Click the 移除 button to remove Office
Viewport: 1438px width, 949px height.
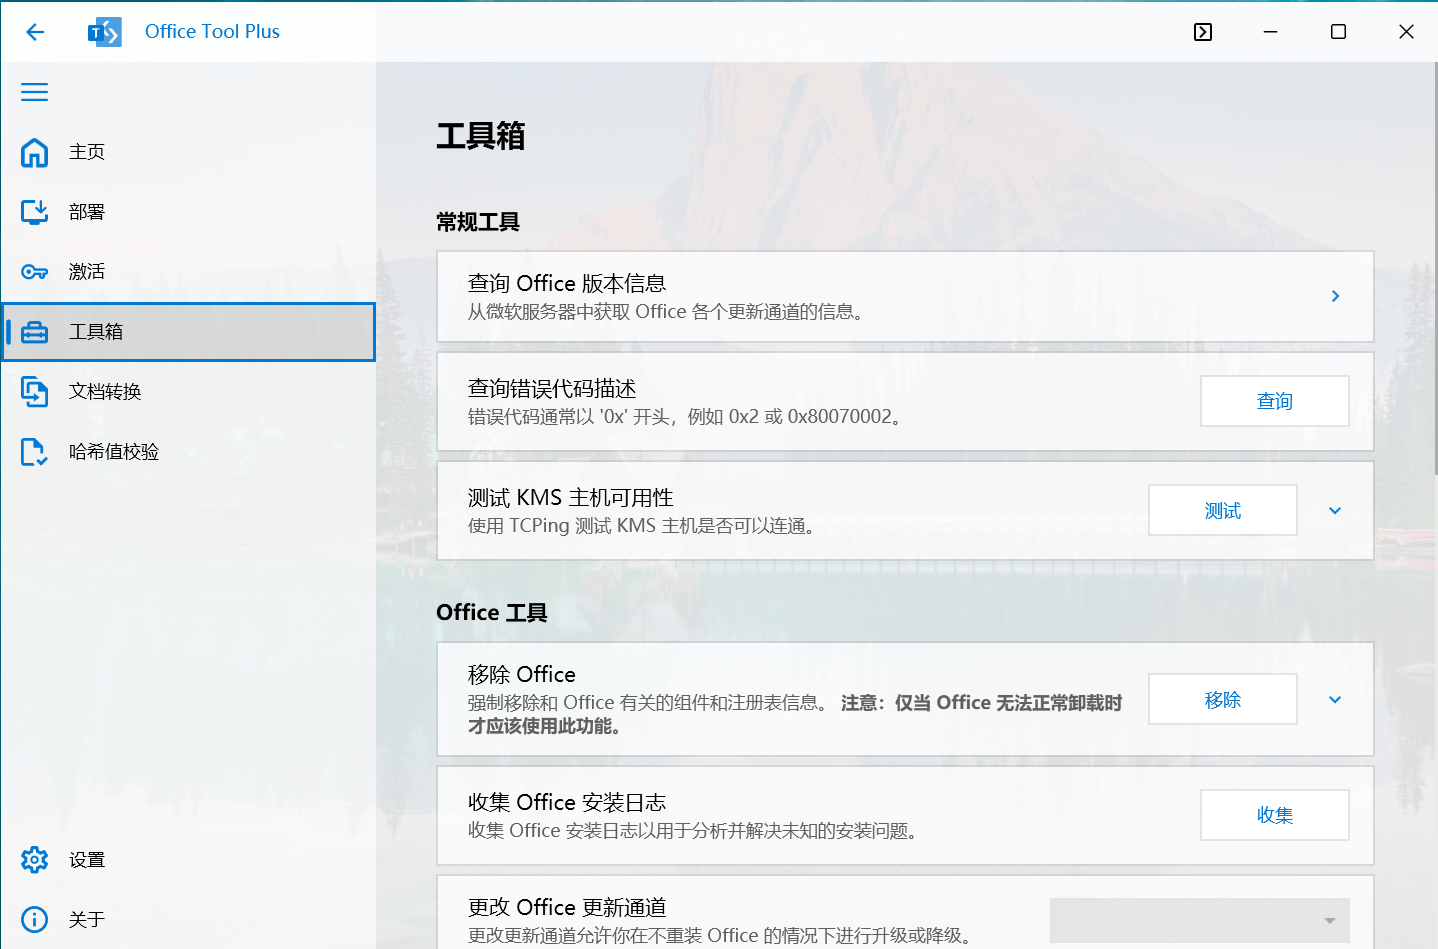point(1223,699)
